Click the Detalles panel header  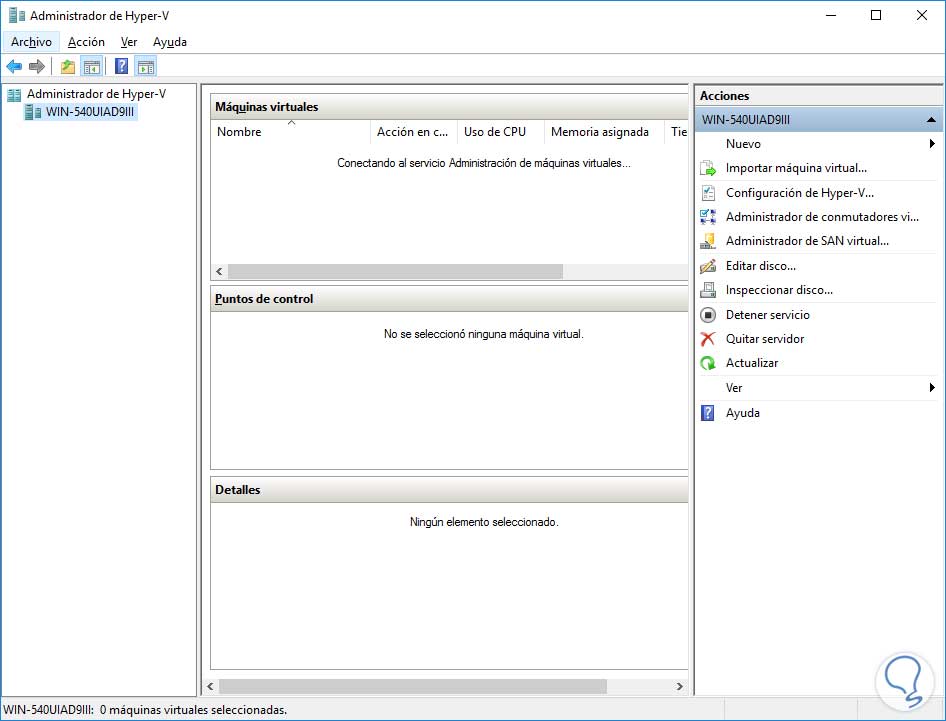[x=449, y=490]
